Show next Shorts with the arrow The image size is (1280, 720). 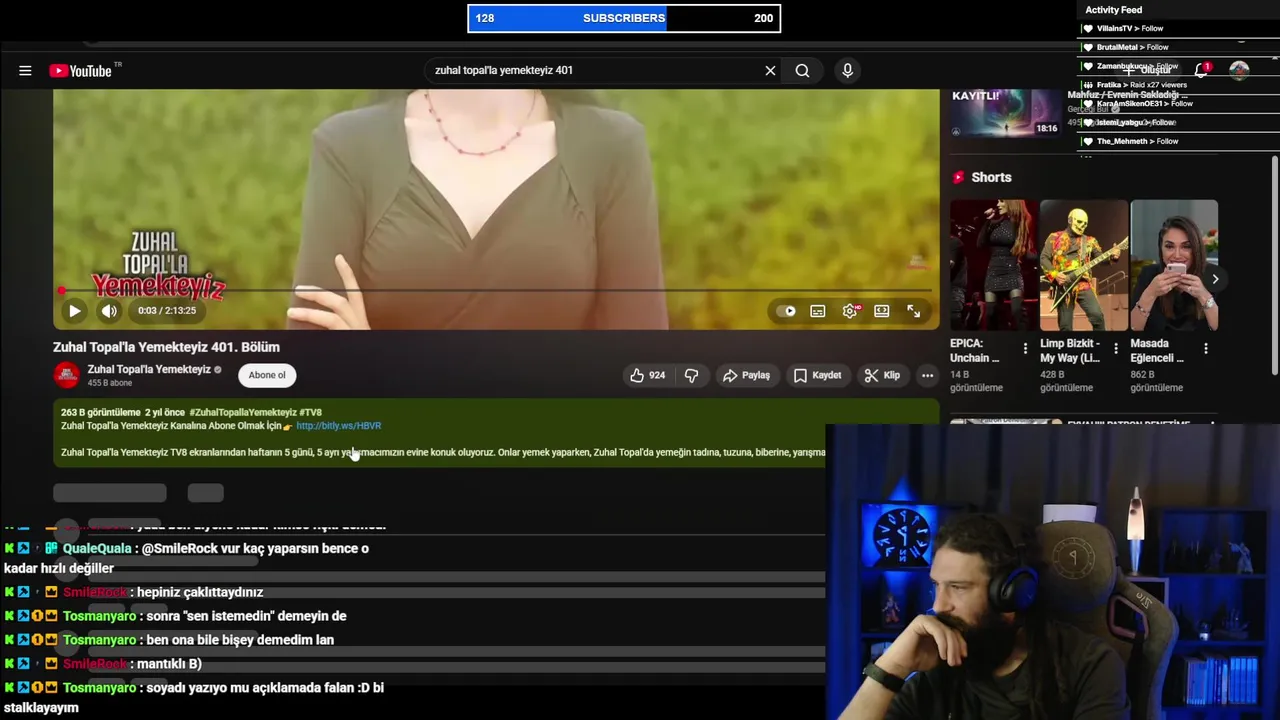[x=1215, y=279]
